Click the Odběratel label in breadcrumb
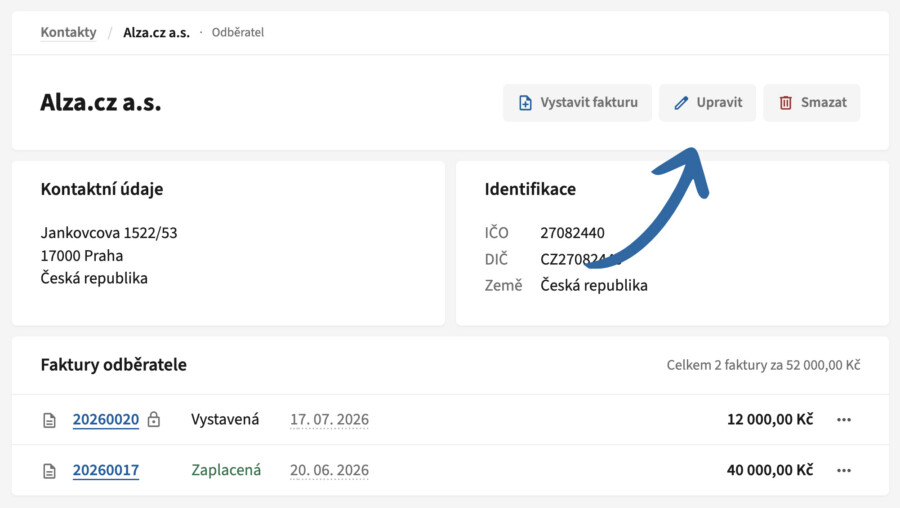The width and height of the screenshot is (900, 508). 238,32
